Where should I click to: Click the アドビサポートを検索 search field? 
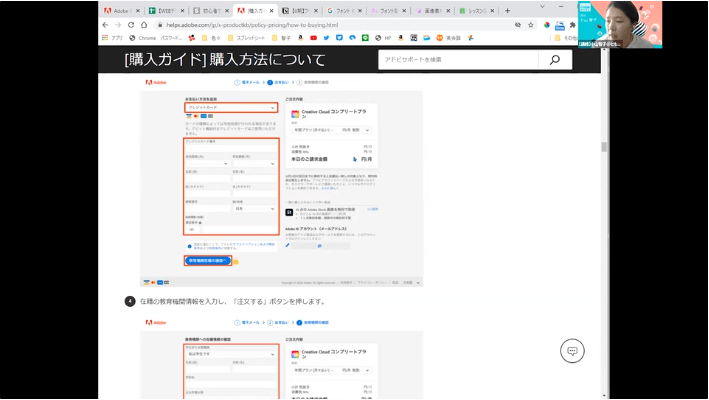click(x=458, y=60)
